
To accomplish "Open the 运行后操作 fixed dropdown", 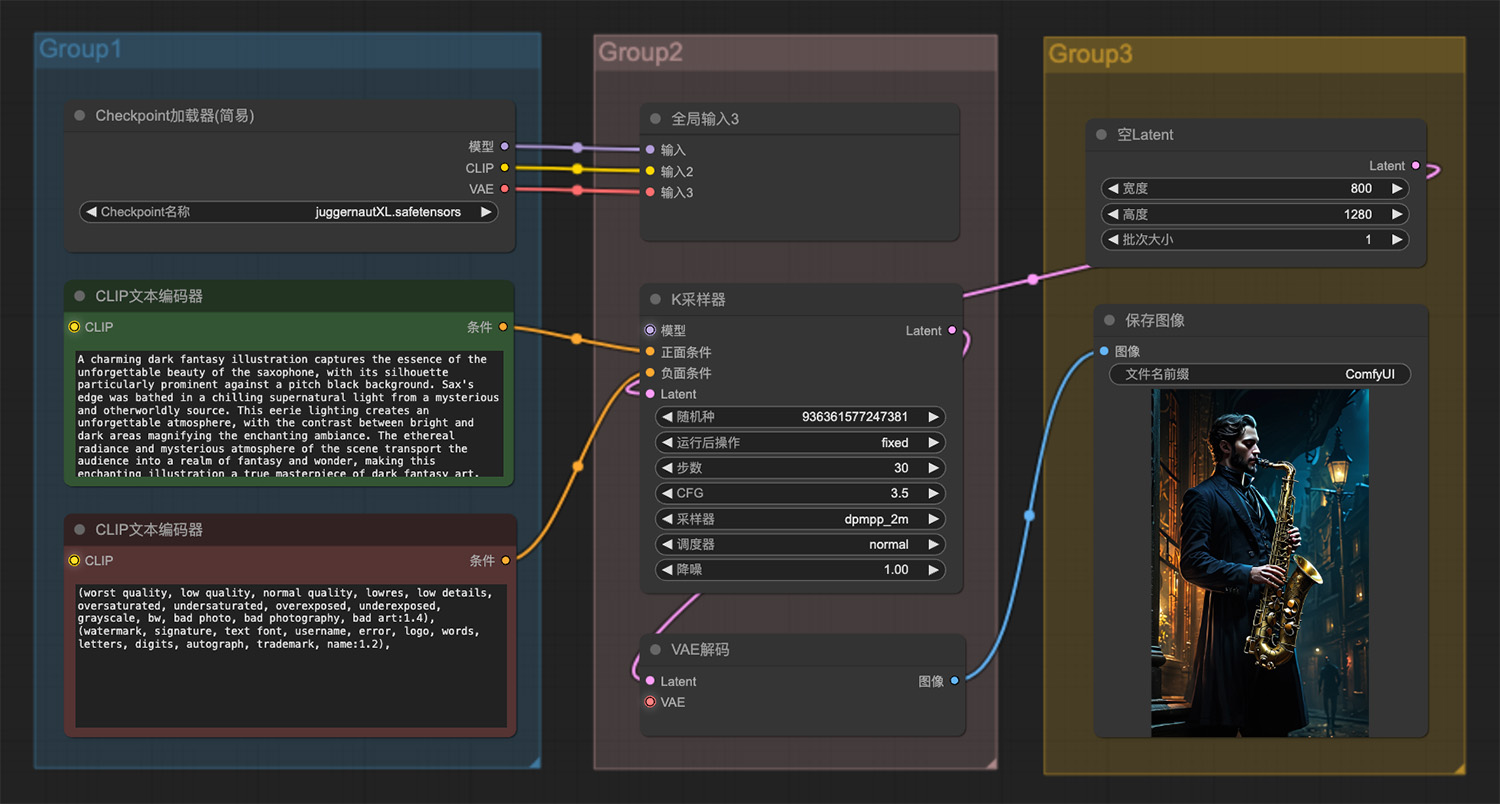I will [x=800, y=443].
